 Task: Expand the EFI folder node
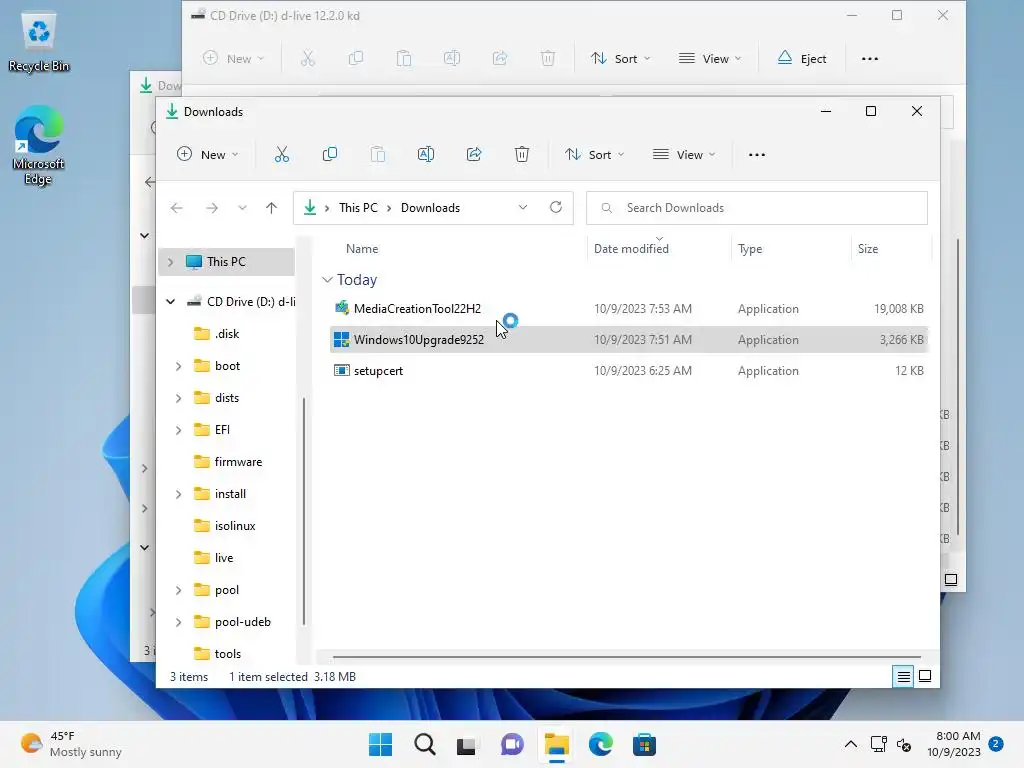coord(178,430)
